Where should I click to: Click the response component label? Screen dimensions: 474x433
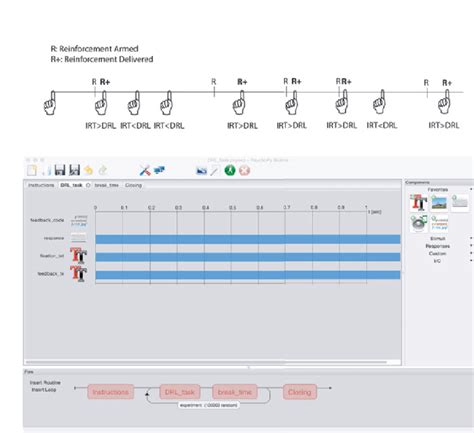54,238
